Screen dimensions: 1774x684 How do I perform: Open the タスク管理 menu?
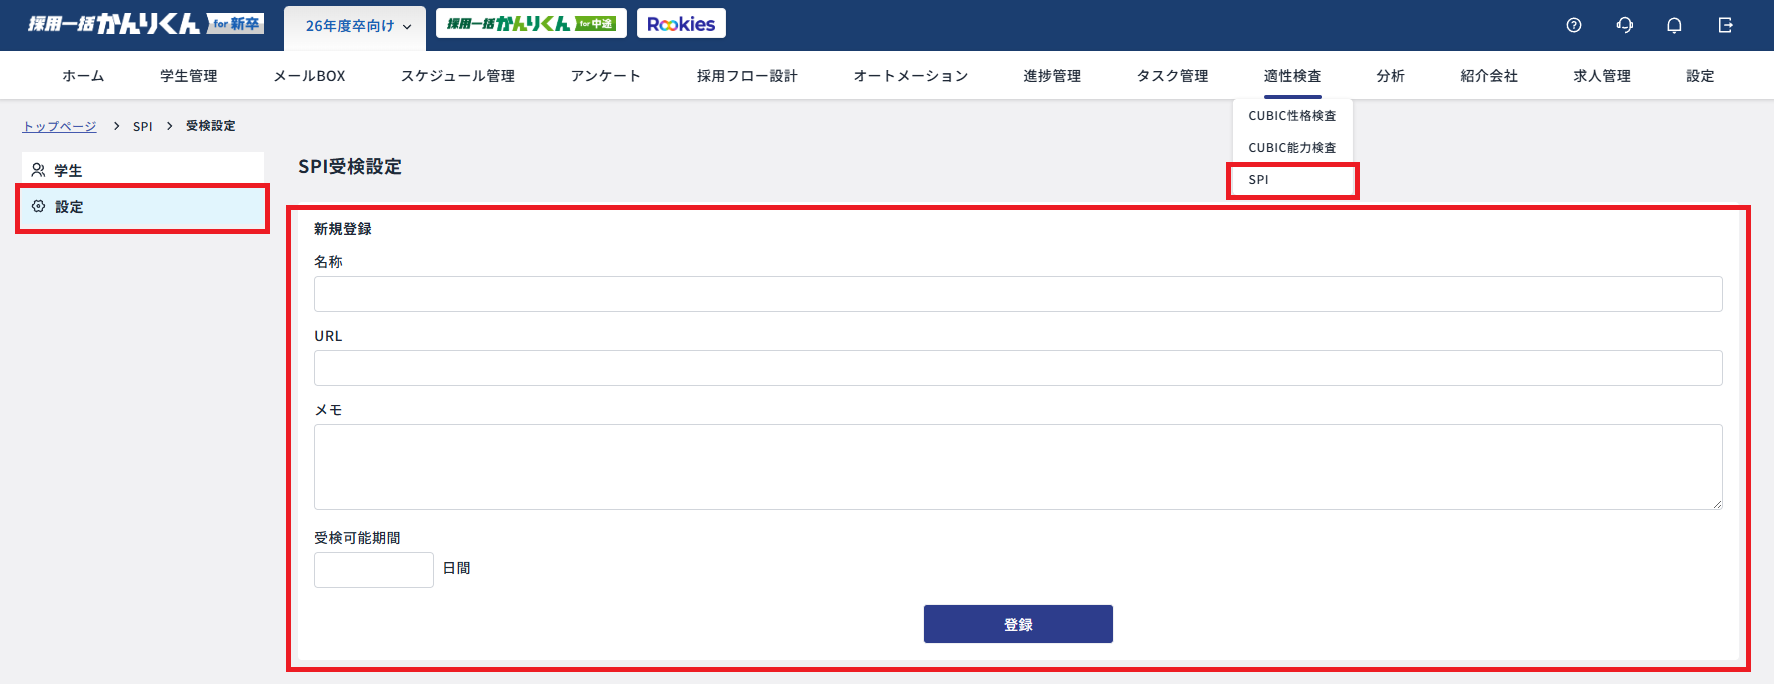point(1172,76)
